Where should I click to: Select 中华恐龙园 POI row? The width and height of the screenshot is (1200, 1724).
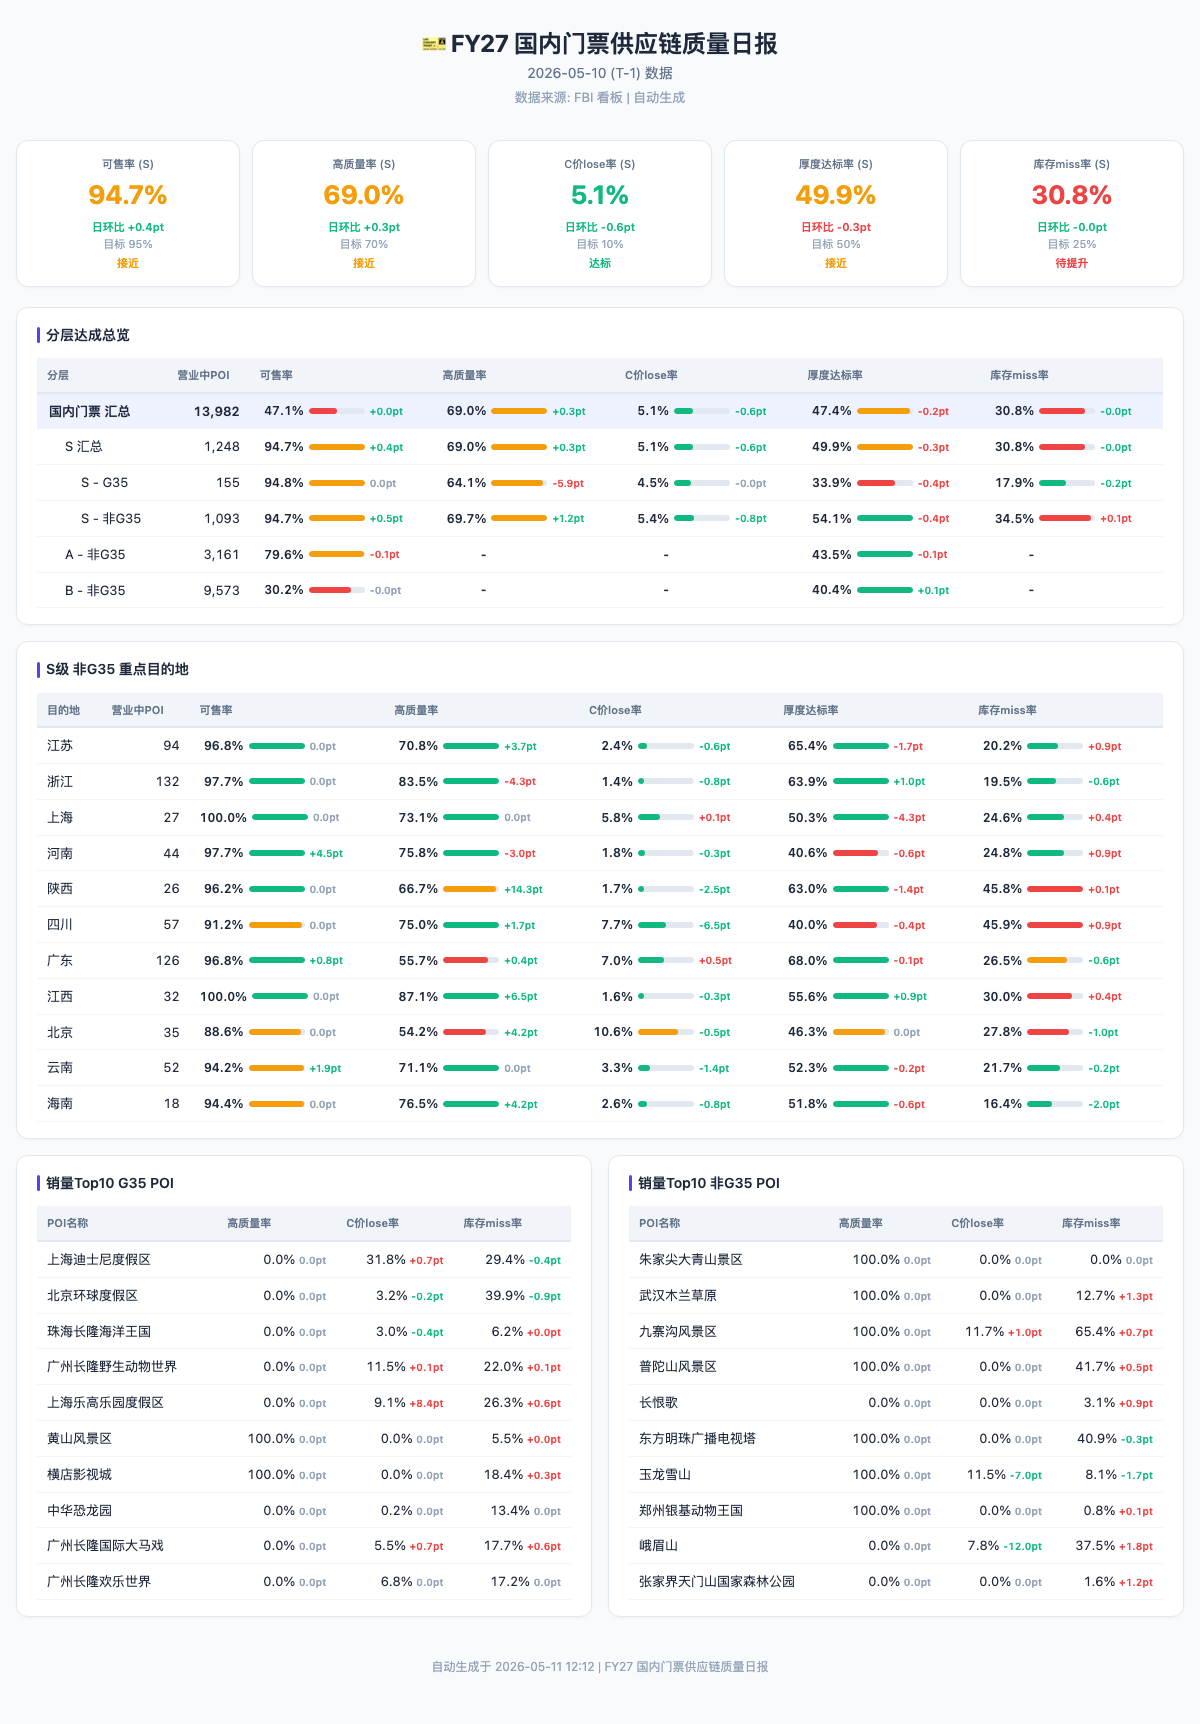(x=304, y=1510)
